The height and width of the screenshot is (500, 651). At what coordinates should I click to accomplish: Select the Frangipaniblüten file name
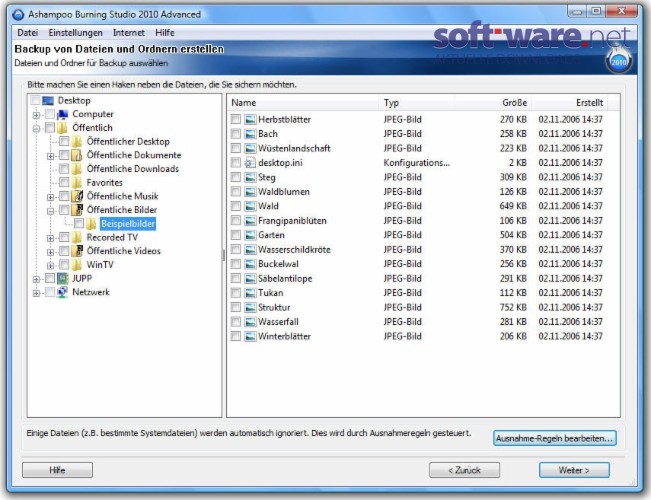click(x=292, y=221)
